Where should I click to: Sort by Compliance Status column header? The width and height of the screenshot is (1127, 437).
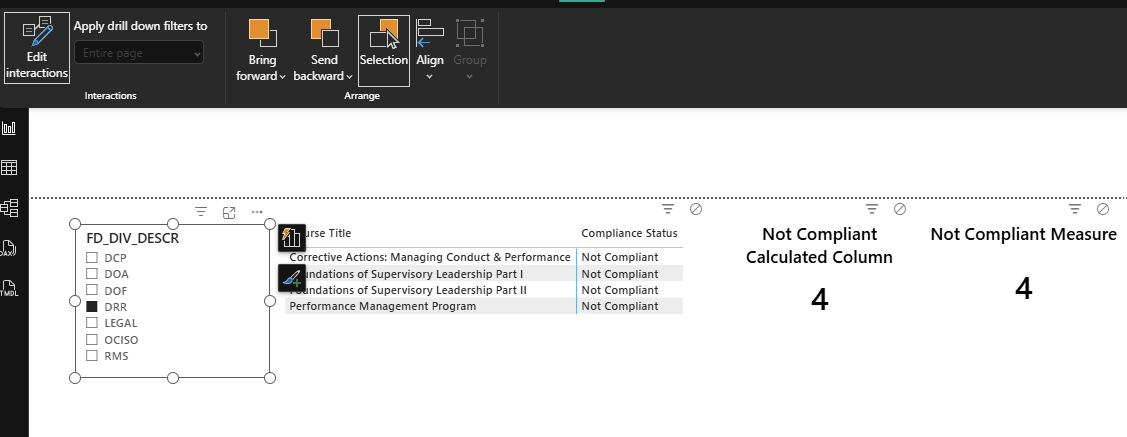(x=629, y=233)
